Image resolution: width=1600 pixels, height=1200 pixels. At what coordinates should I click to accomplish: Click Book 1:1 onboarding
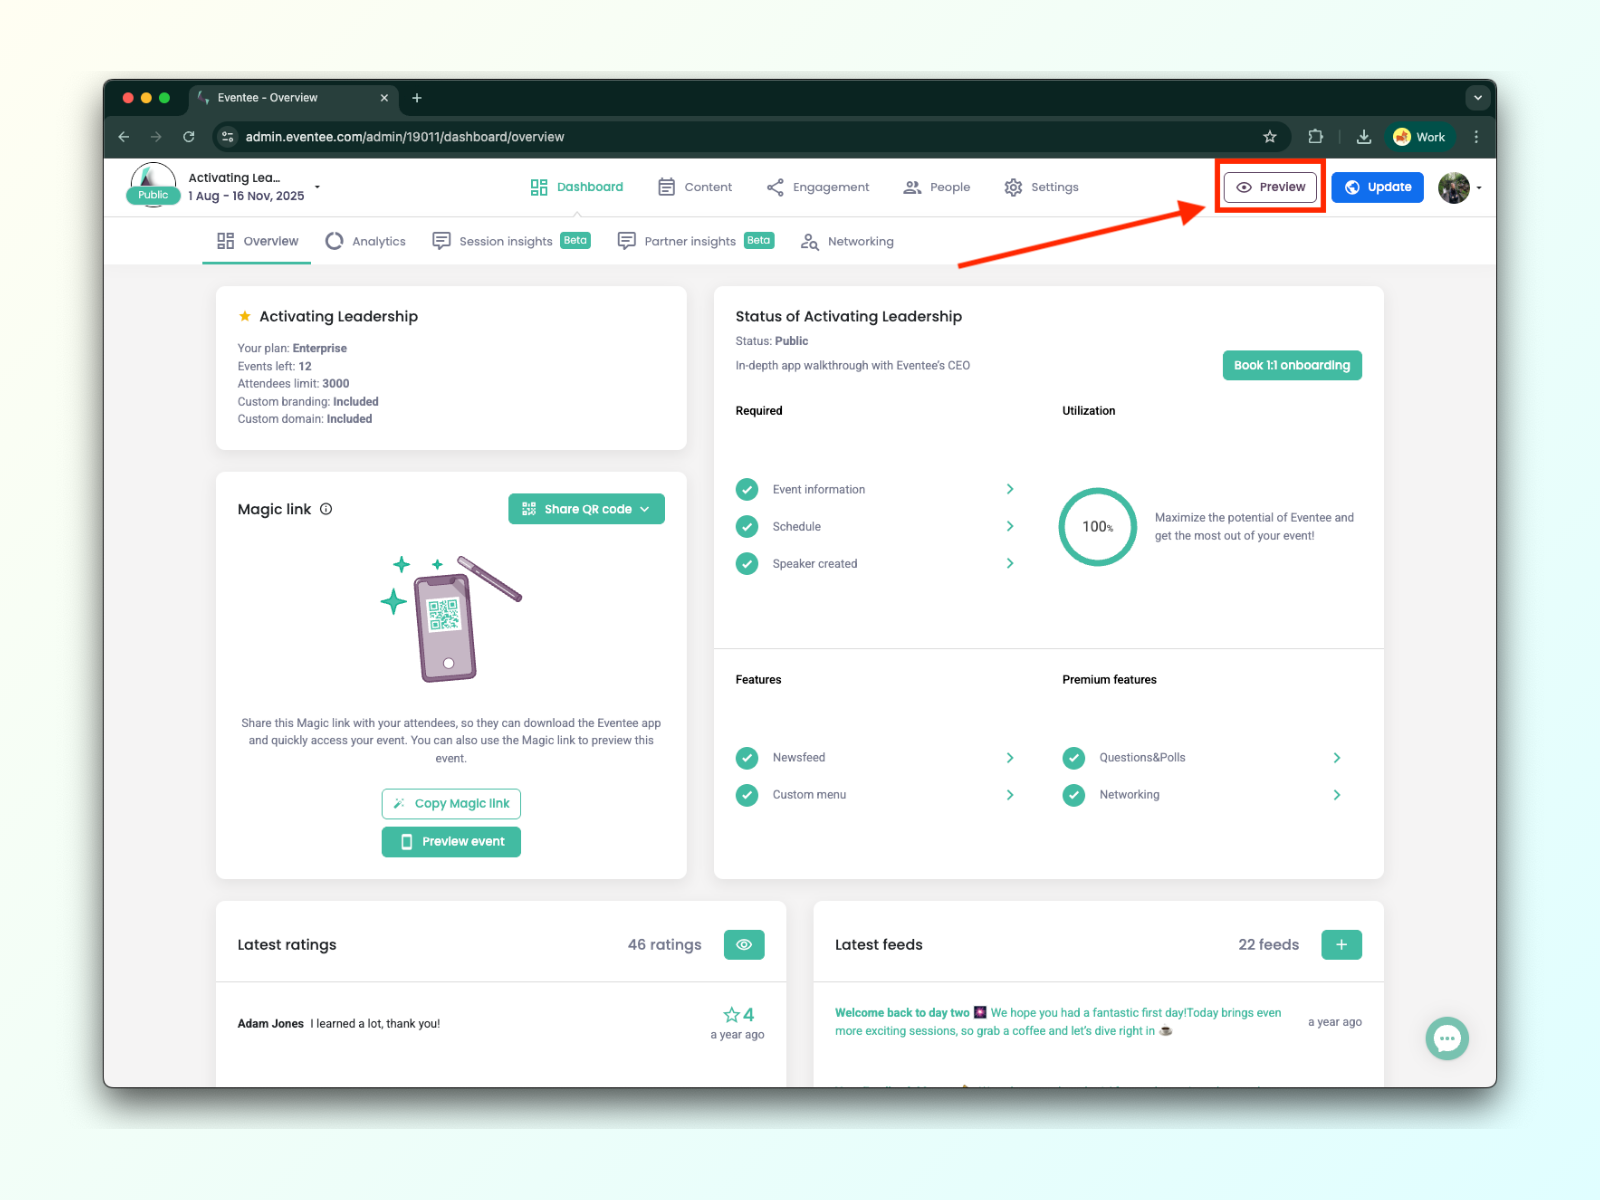1292,365
